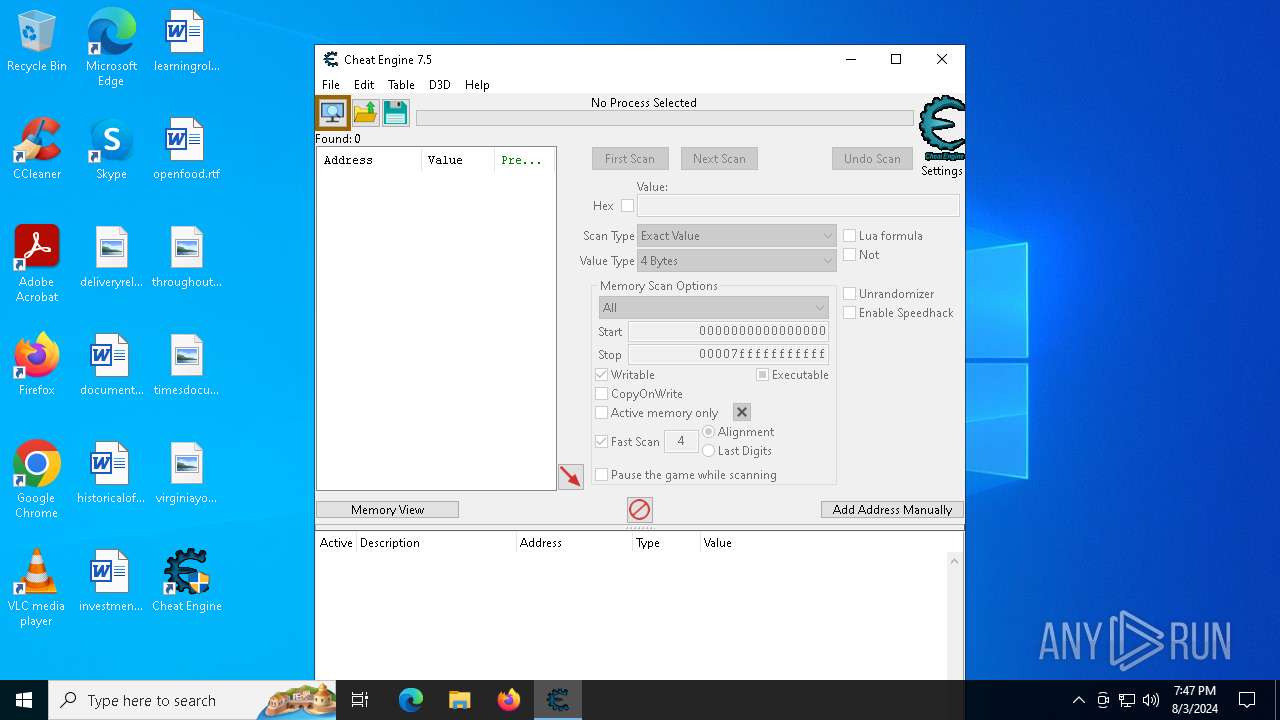Enable Active memory only checkbox
The height and width of the screenshot is (720, 1280).
(601, 413)
